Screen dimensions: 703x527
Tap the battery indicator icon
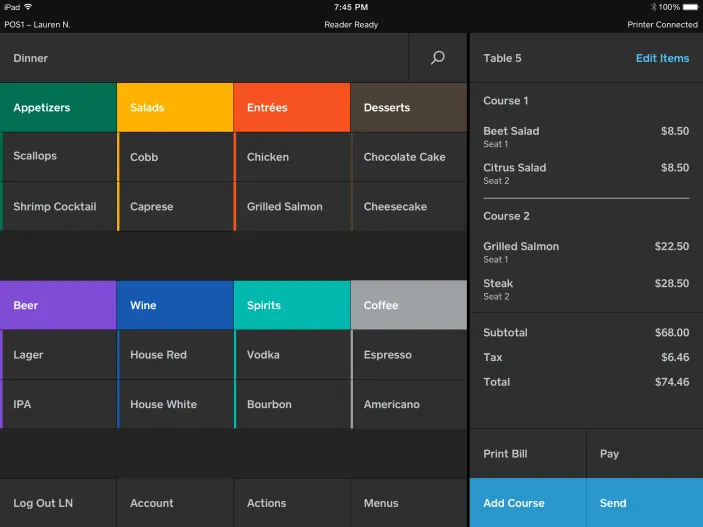690,7
